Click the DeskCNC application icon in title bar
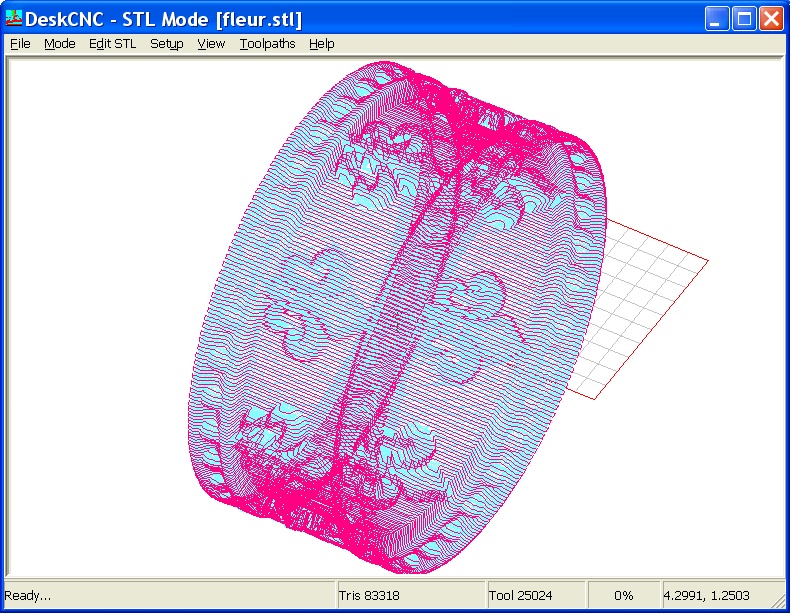This screenshot has height=614, width=791. click(14, 19)
